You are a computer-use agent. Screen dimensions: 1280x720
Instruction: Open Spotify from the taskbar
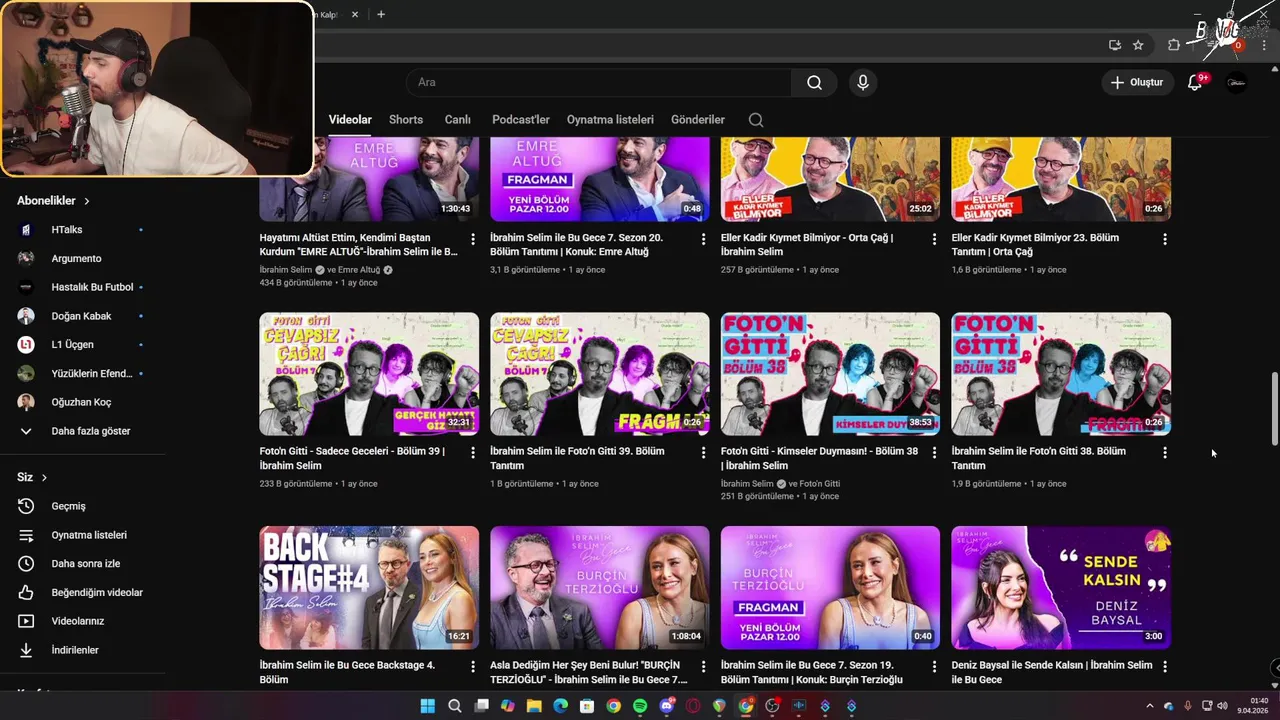(x=640, y=706)
